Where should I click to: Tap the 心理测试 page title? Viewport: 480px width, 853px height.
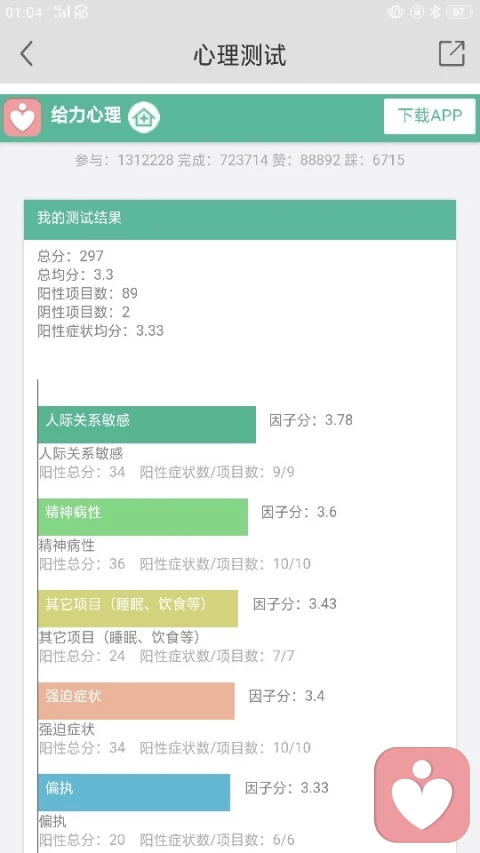[x=239, y=55]
